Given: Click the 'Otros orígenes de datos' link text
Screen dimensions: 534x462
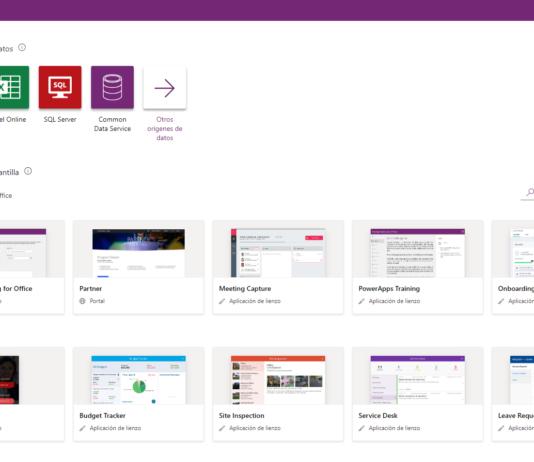Looking at the screenshot, I should (165, 129).
